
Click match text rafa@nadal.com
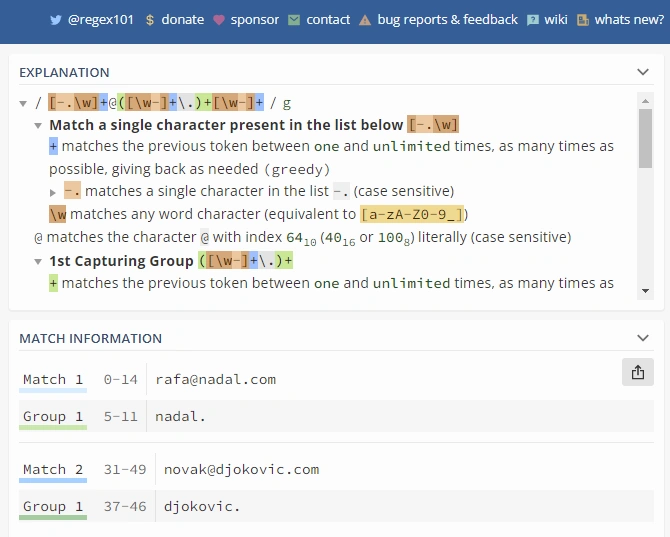(216, 379)
